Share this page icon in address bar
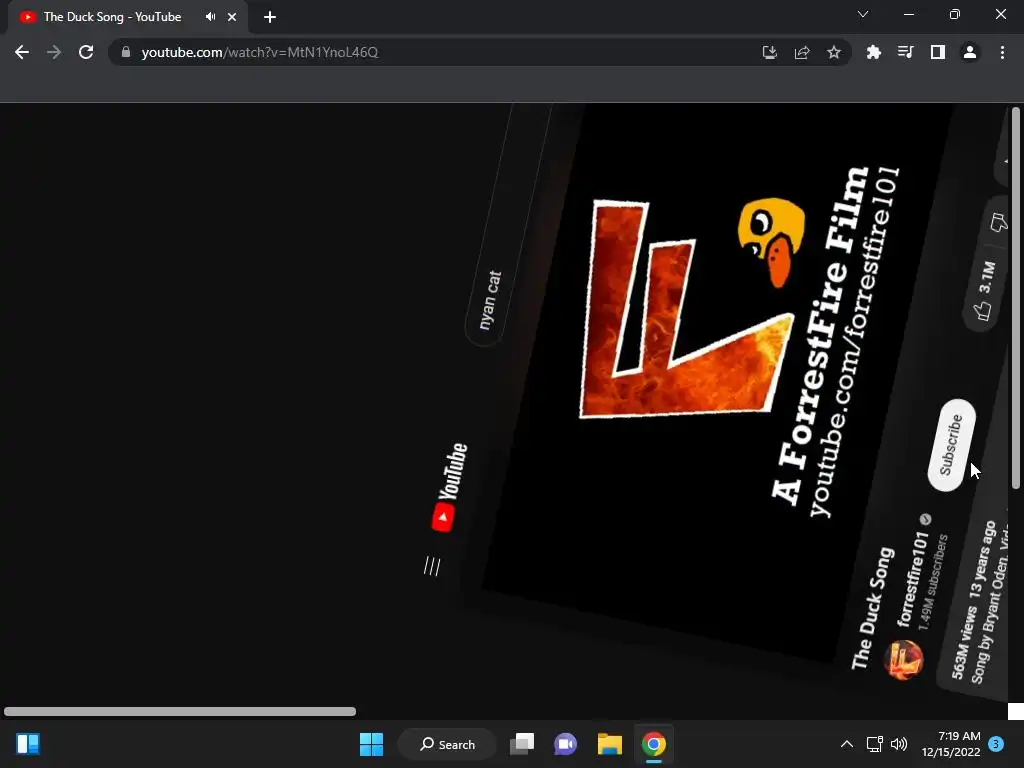1024x768 pixels. [802, 52]
